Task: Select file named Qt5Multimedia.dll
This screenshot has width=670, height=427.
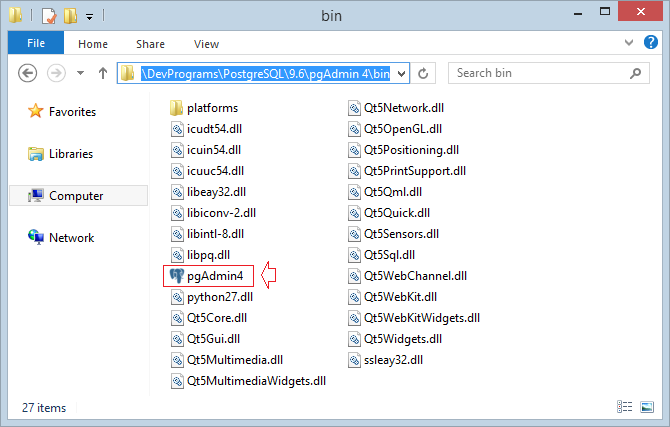Action: tap(235, 360)
